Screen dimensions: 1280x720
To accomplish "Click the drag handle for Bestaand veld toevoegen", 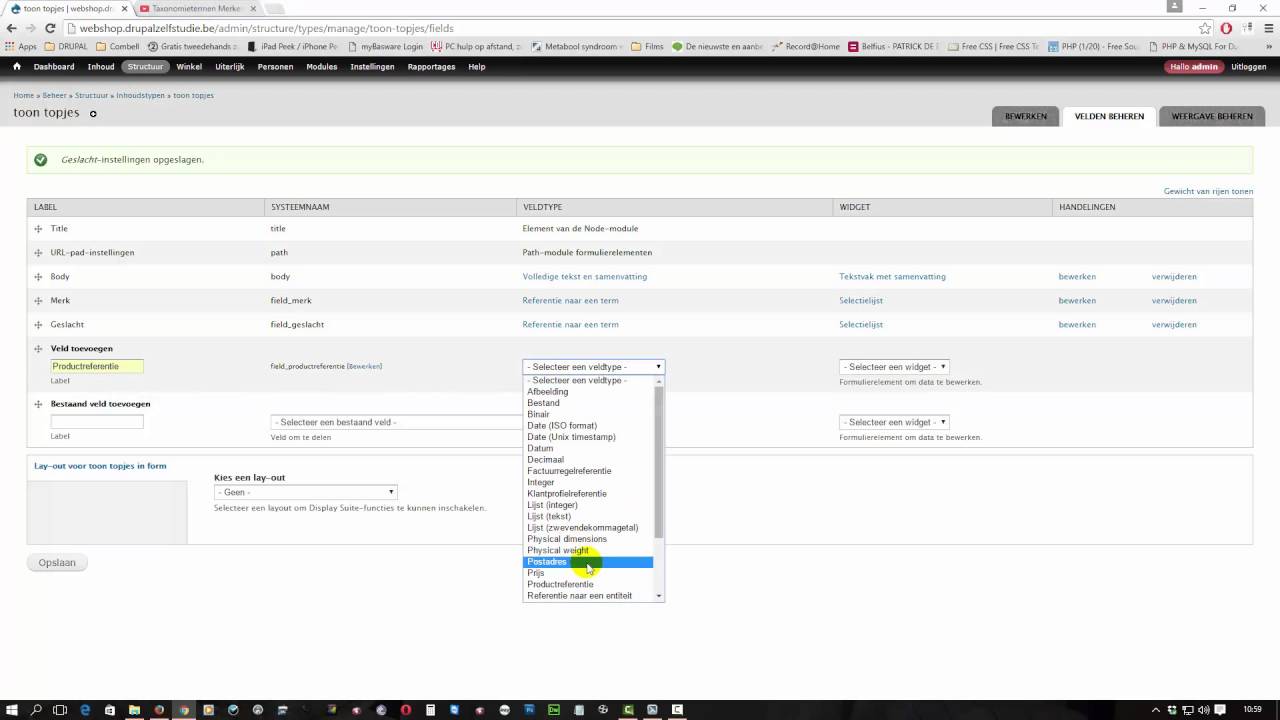I will point(38,404).
